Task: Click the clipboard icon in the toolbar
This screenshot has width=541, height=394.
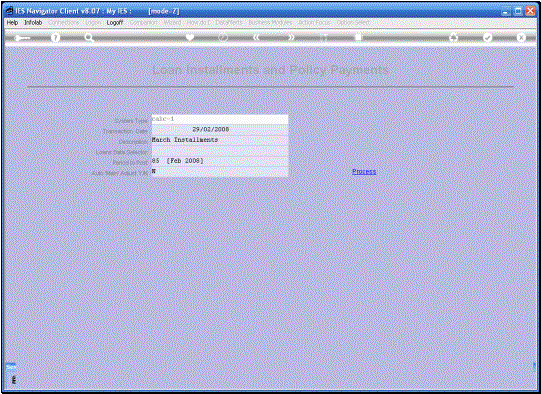Action: (358, 37)
